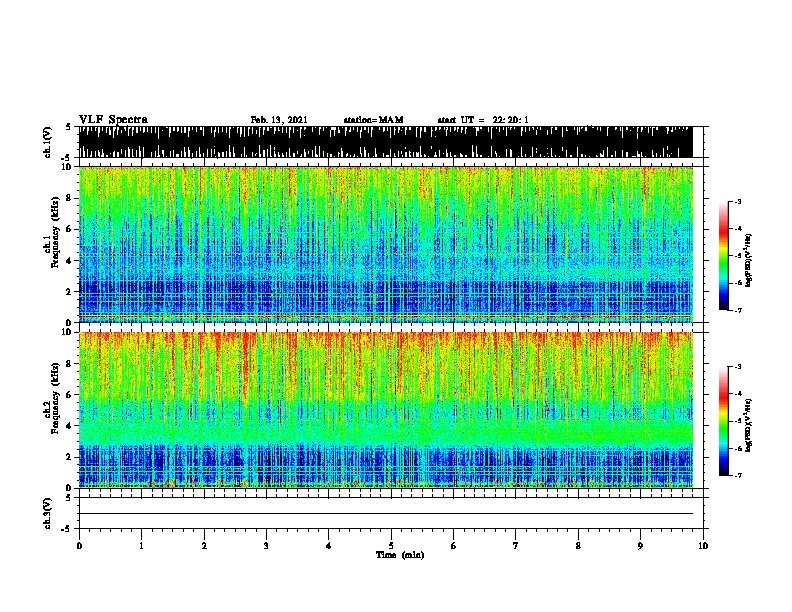Click time axis tick label "9"
The height and width of the screenshot is (612, 792).
tap(640, 546)
